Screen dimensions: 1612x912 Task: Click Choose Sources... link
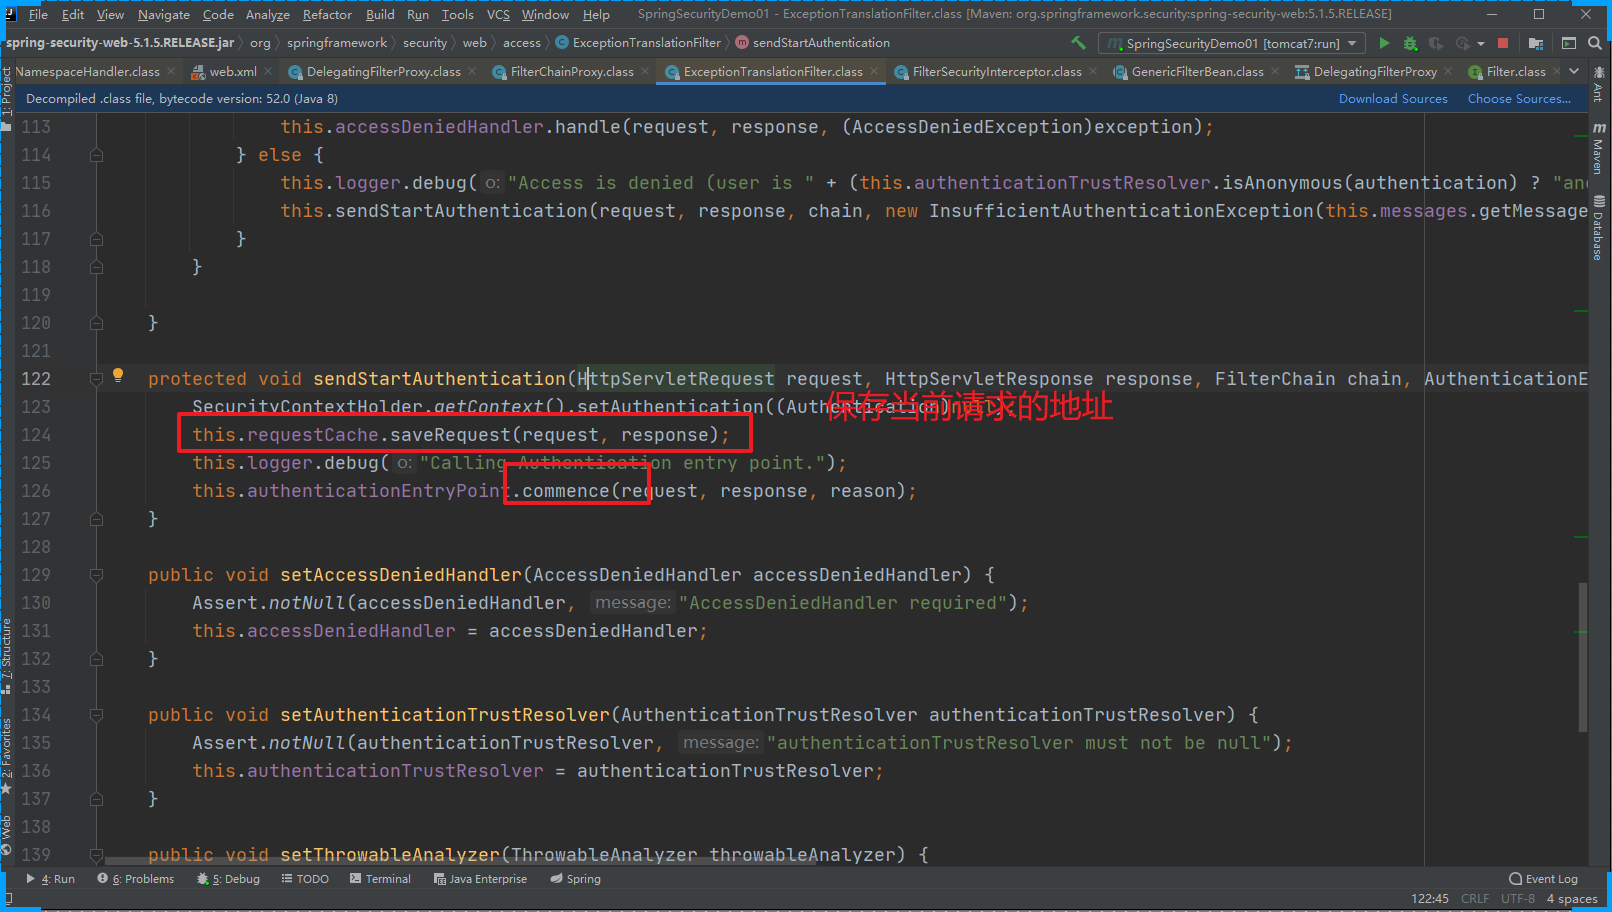1519,99
